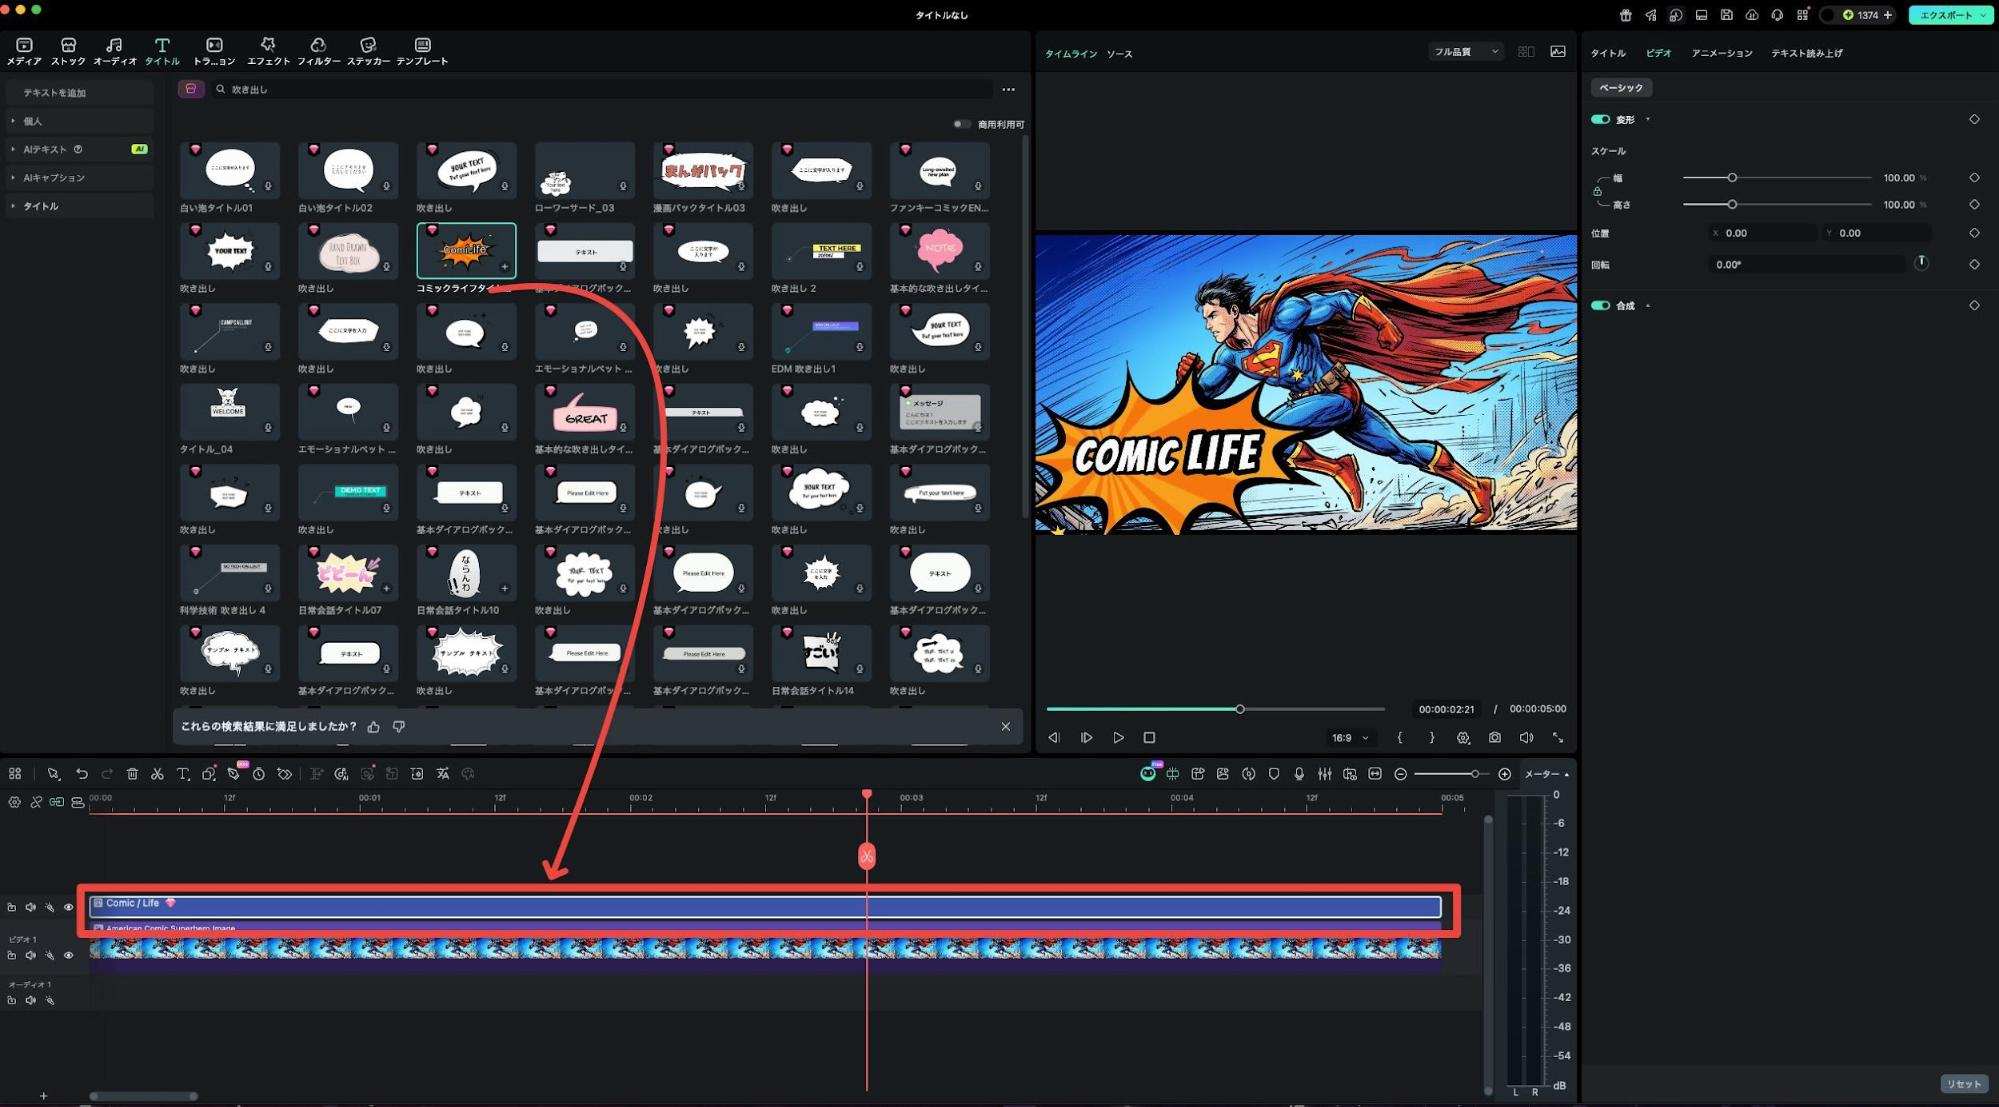Click the selection arrow tool in timeline toolbar
The height and width of the screenshot is (1107, 1999).
click(53, 774)
